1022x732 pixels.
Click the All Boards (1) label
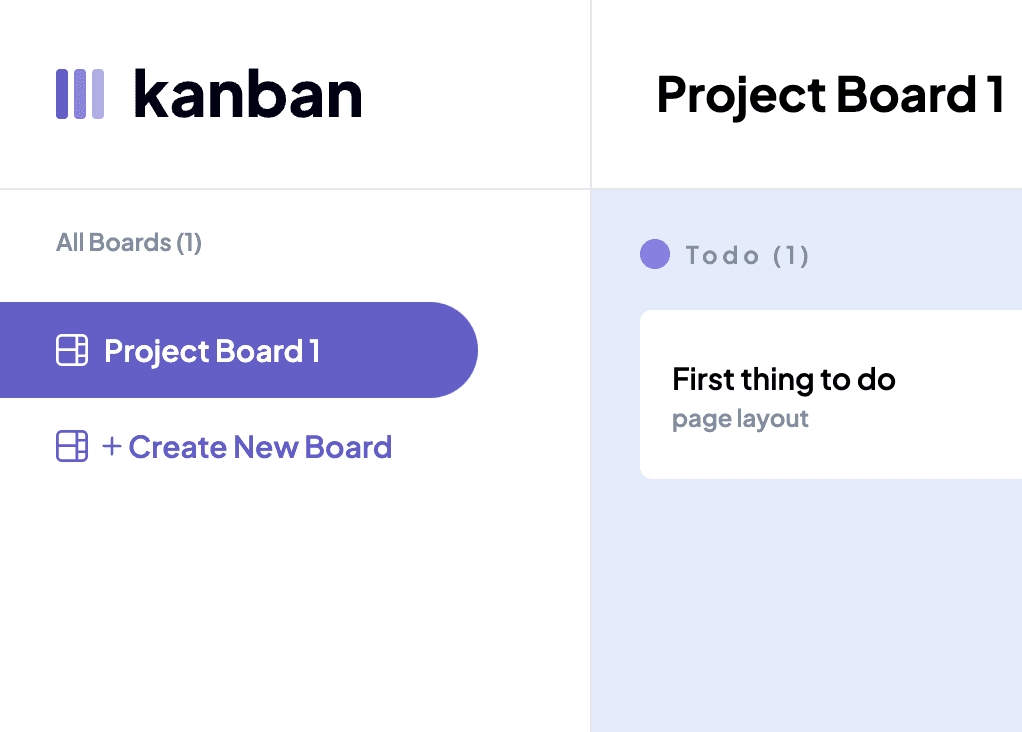click(x=129, y=243)
